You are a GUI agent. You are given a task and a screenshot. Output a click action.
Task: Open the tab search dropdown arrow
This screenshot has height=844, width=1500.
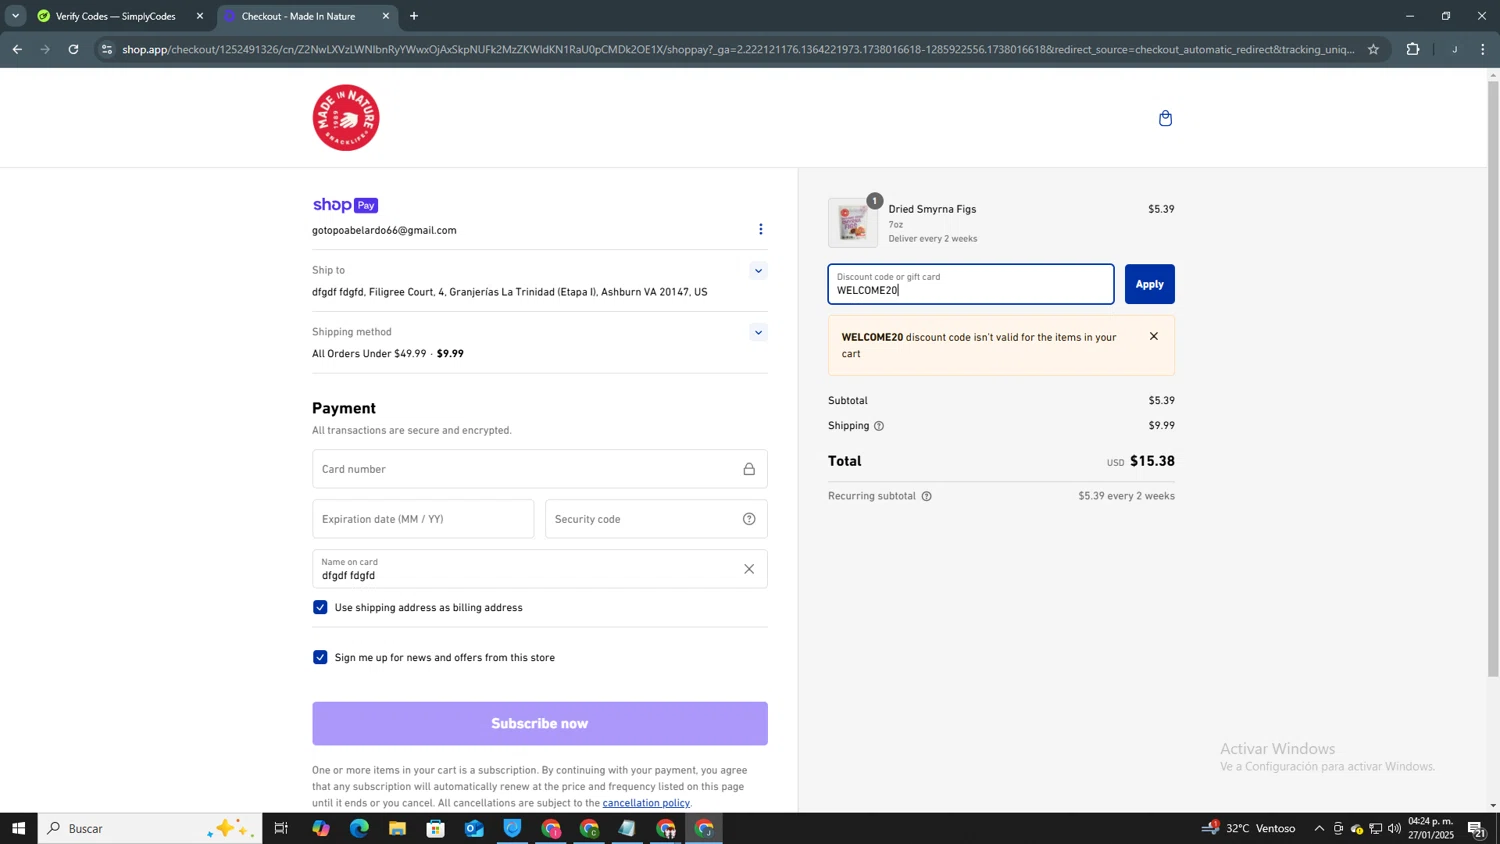[x=15, y=16]
